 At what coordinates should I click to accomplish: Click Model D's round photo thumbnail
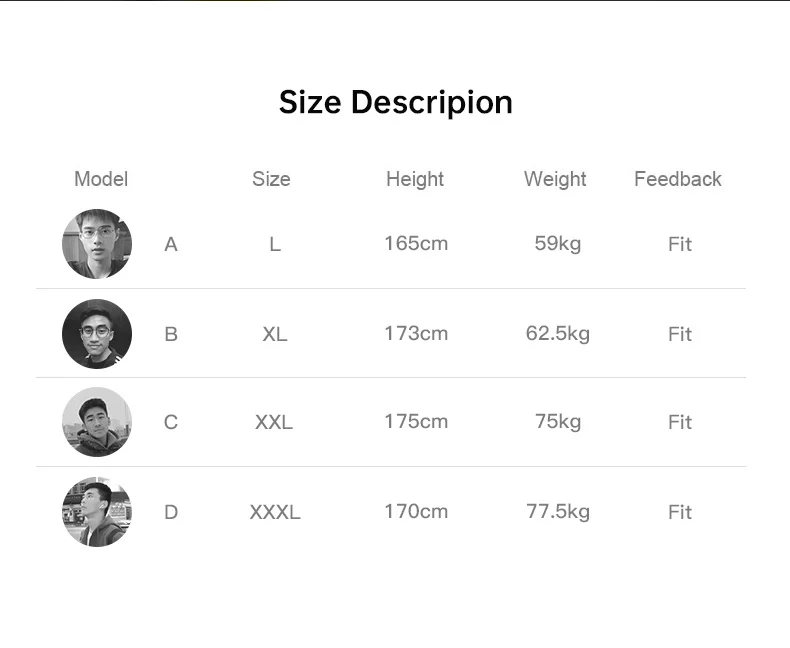coord(97,512)
